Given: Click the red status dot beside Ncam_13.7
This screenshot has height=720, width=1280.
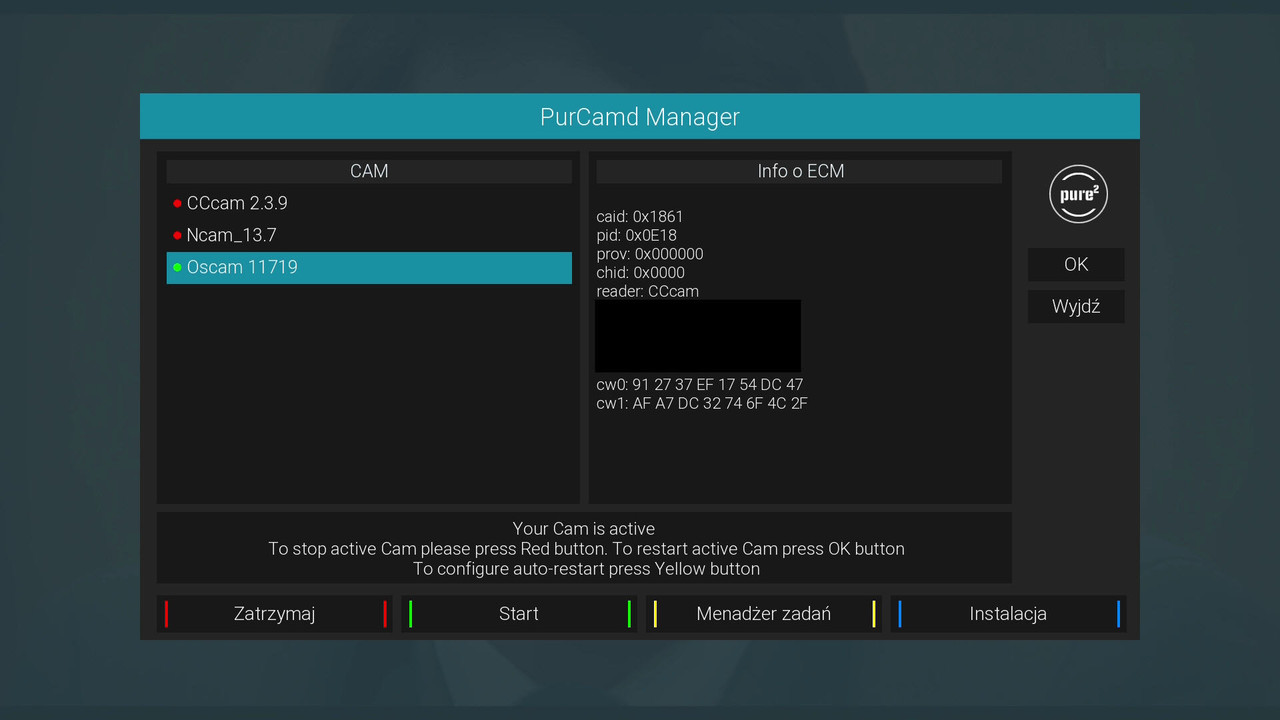Looking at the screenshot, I should click(x=177, y=235).
